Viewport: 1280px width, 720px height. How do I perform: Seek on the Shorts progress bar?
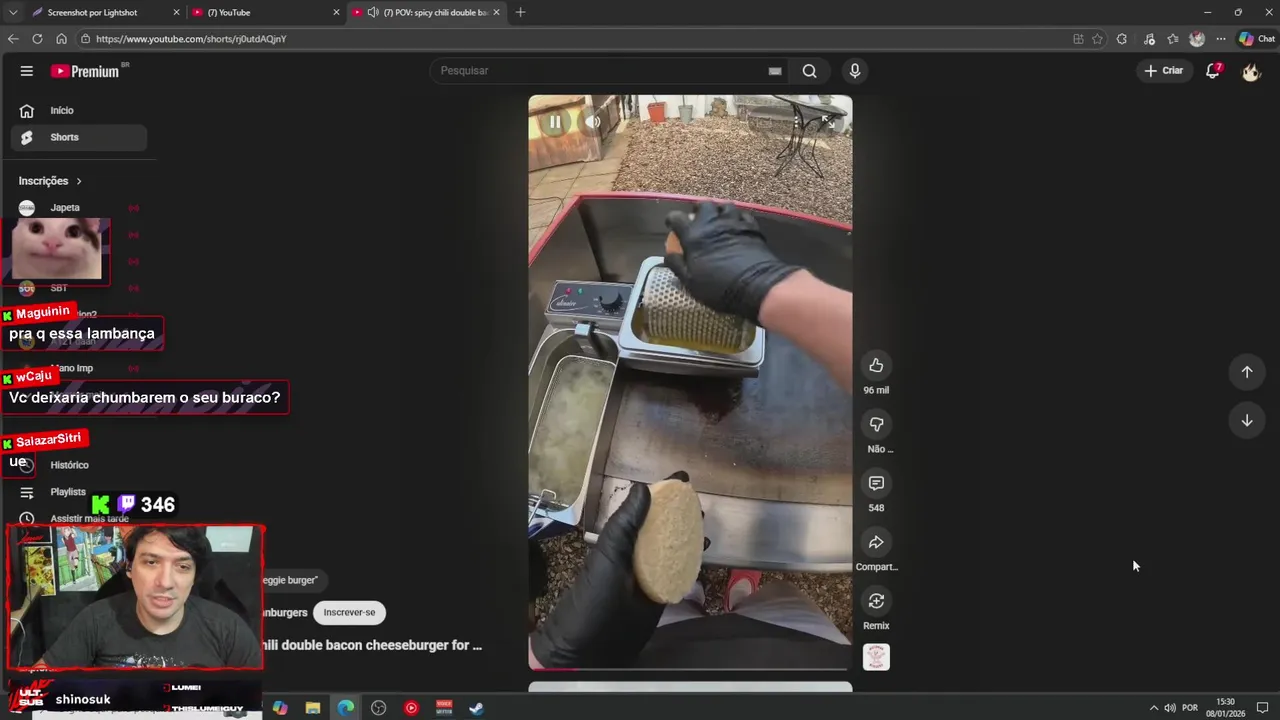(690, 668)
